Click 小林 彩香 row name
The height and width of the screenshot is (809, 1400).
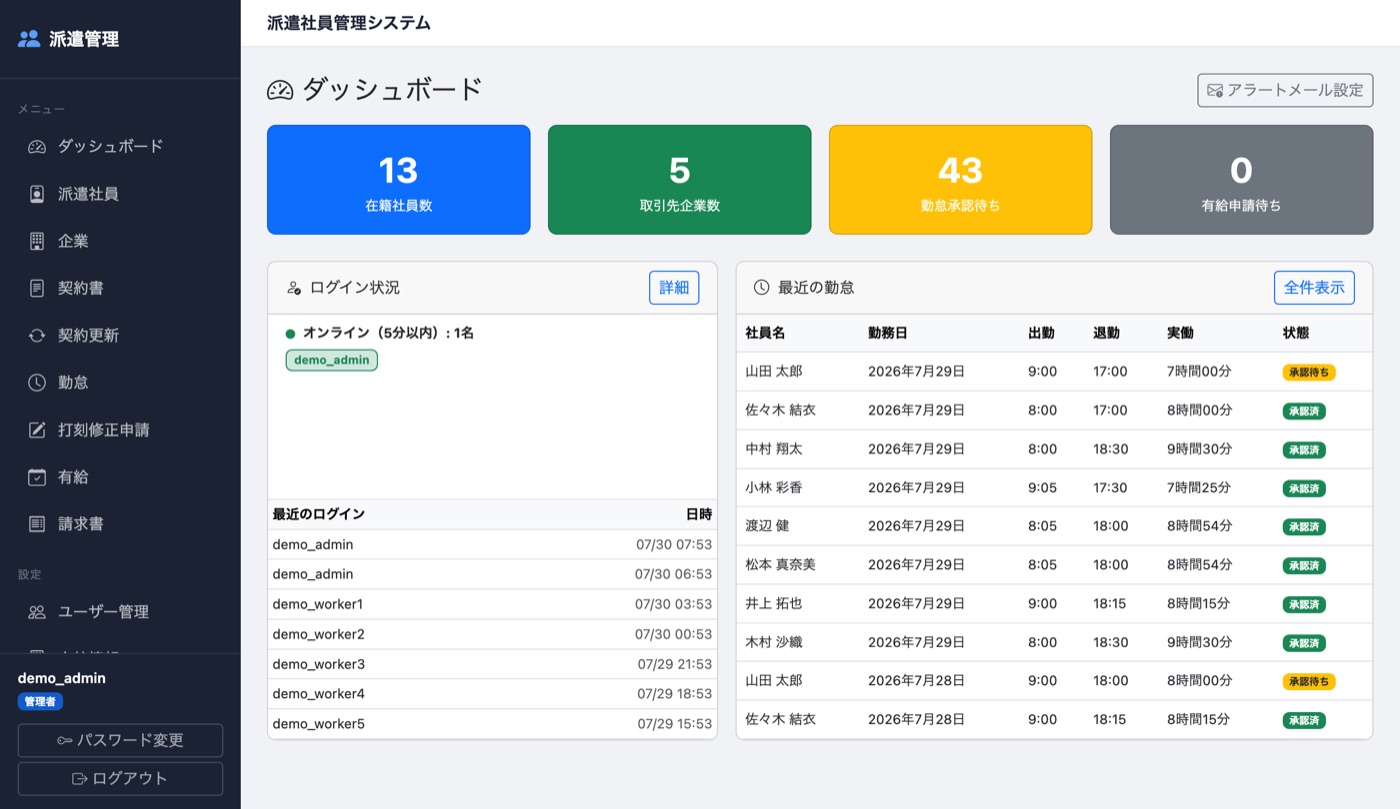point(774,488)
